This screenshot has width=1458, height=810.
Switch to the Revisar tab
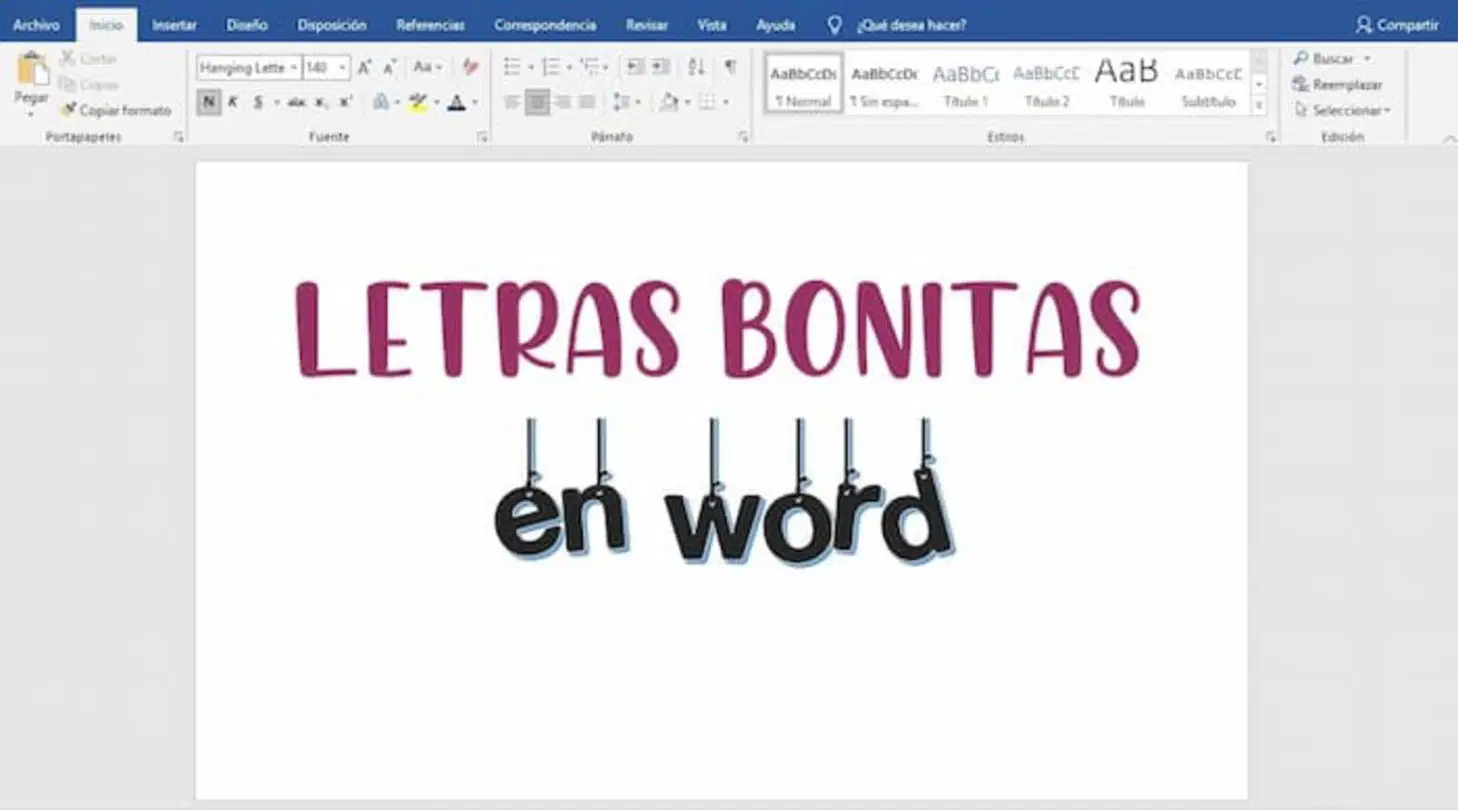pyautogui.click(x=647, y=25)
